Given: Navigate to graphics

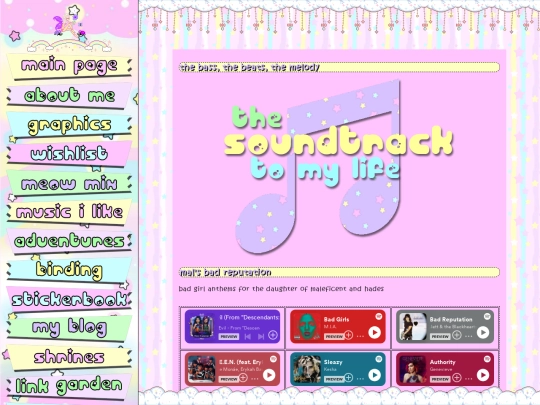Looking at the screenshot, I should pos(69,125).
